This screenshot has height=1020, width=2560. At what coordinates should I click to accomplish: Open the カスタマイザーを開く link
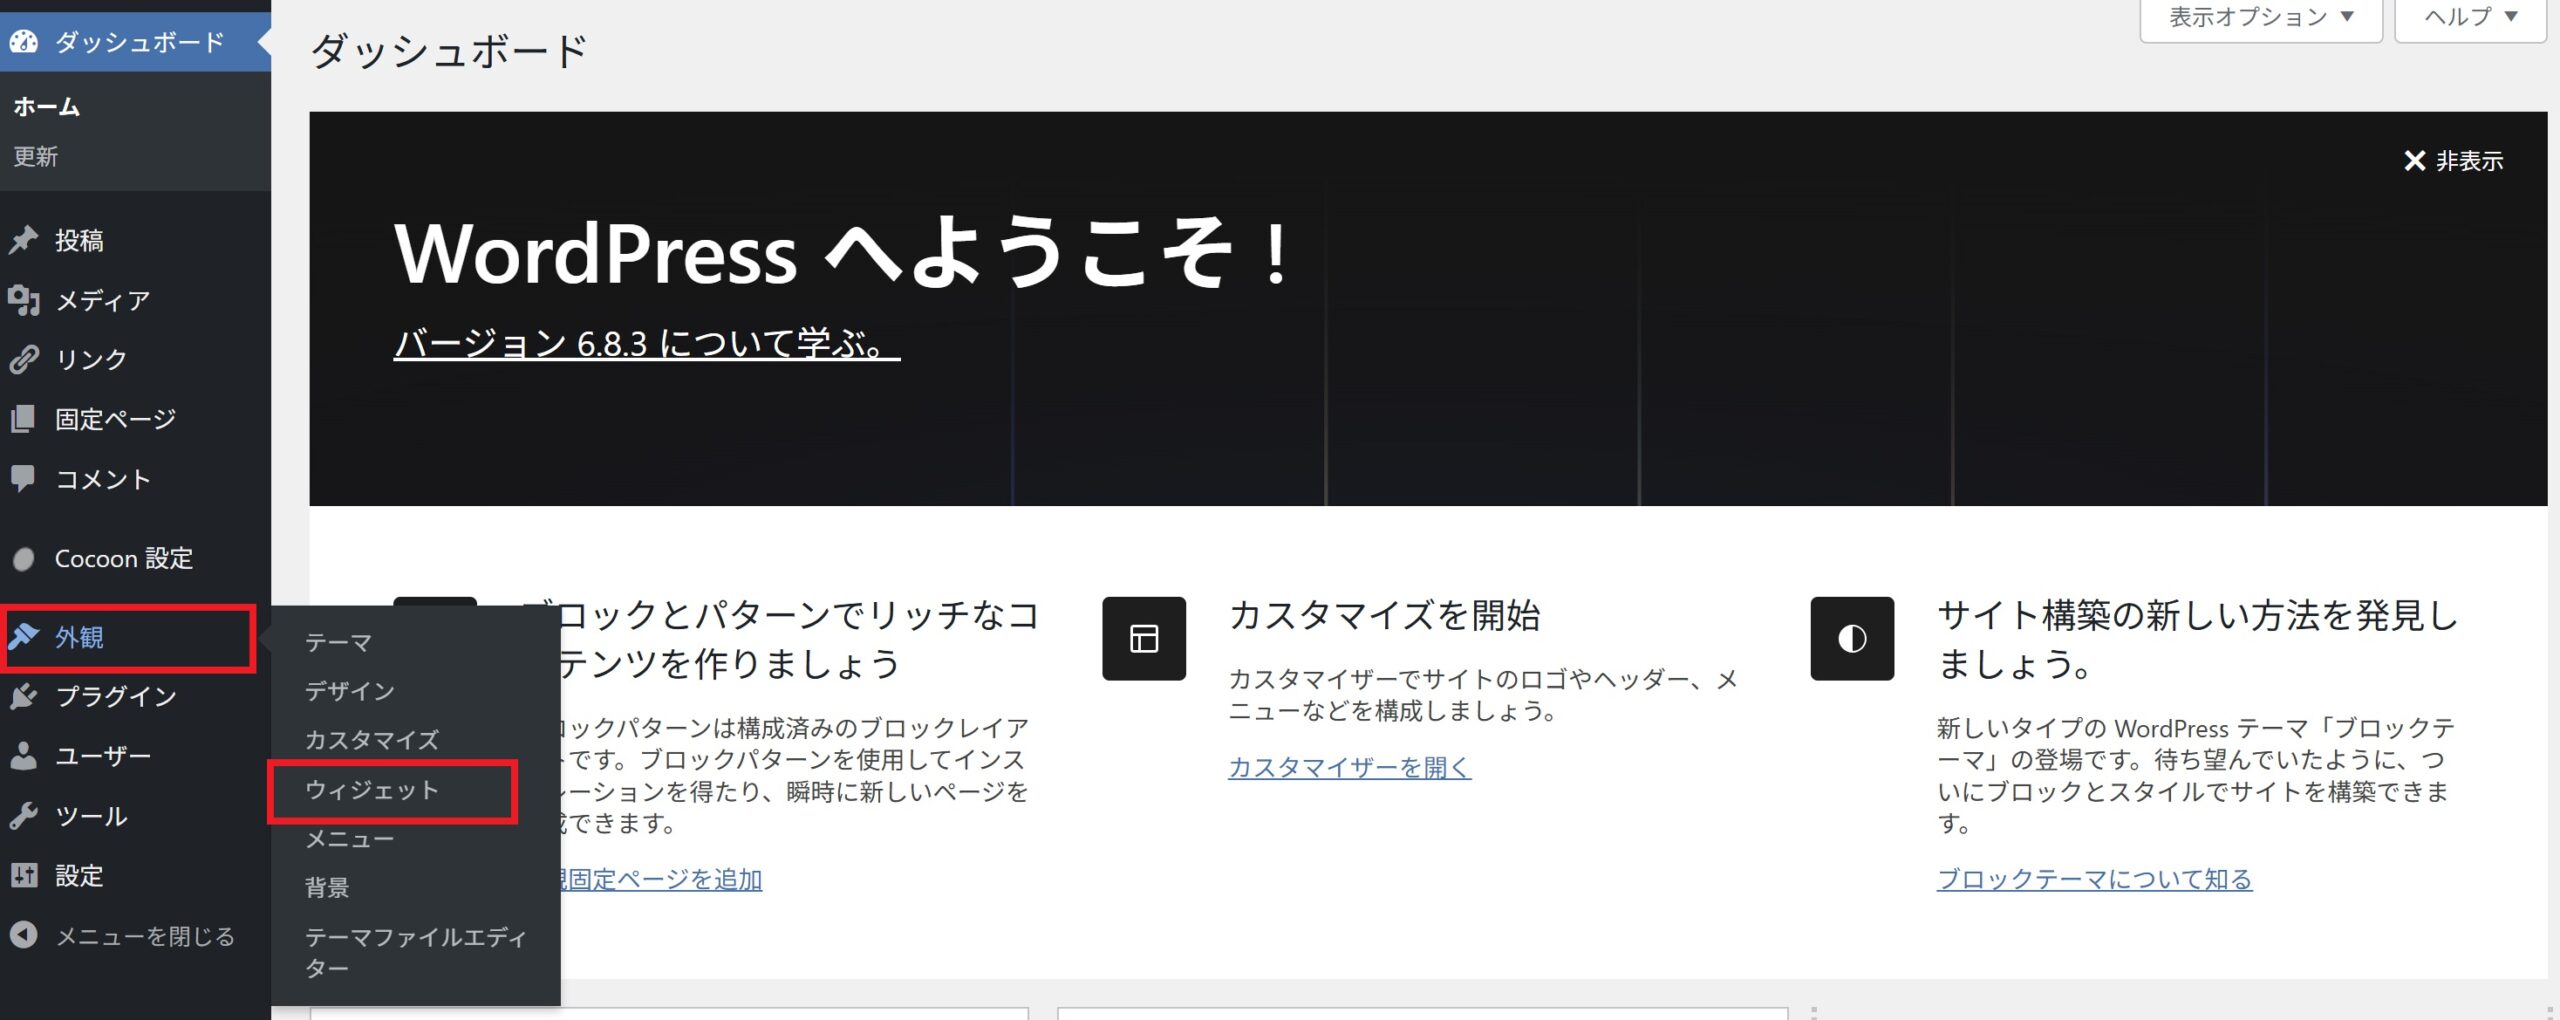(x=1349, y=767)
